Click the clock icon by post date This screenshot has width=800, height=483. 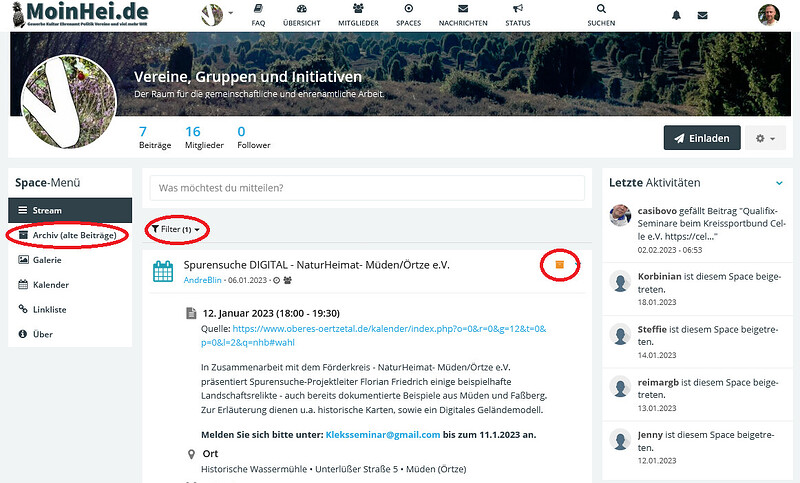tap(277, 280)
